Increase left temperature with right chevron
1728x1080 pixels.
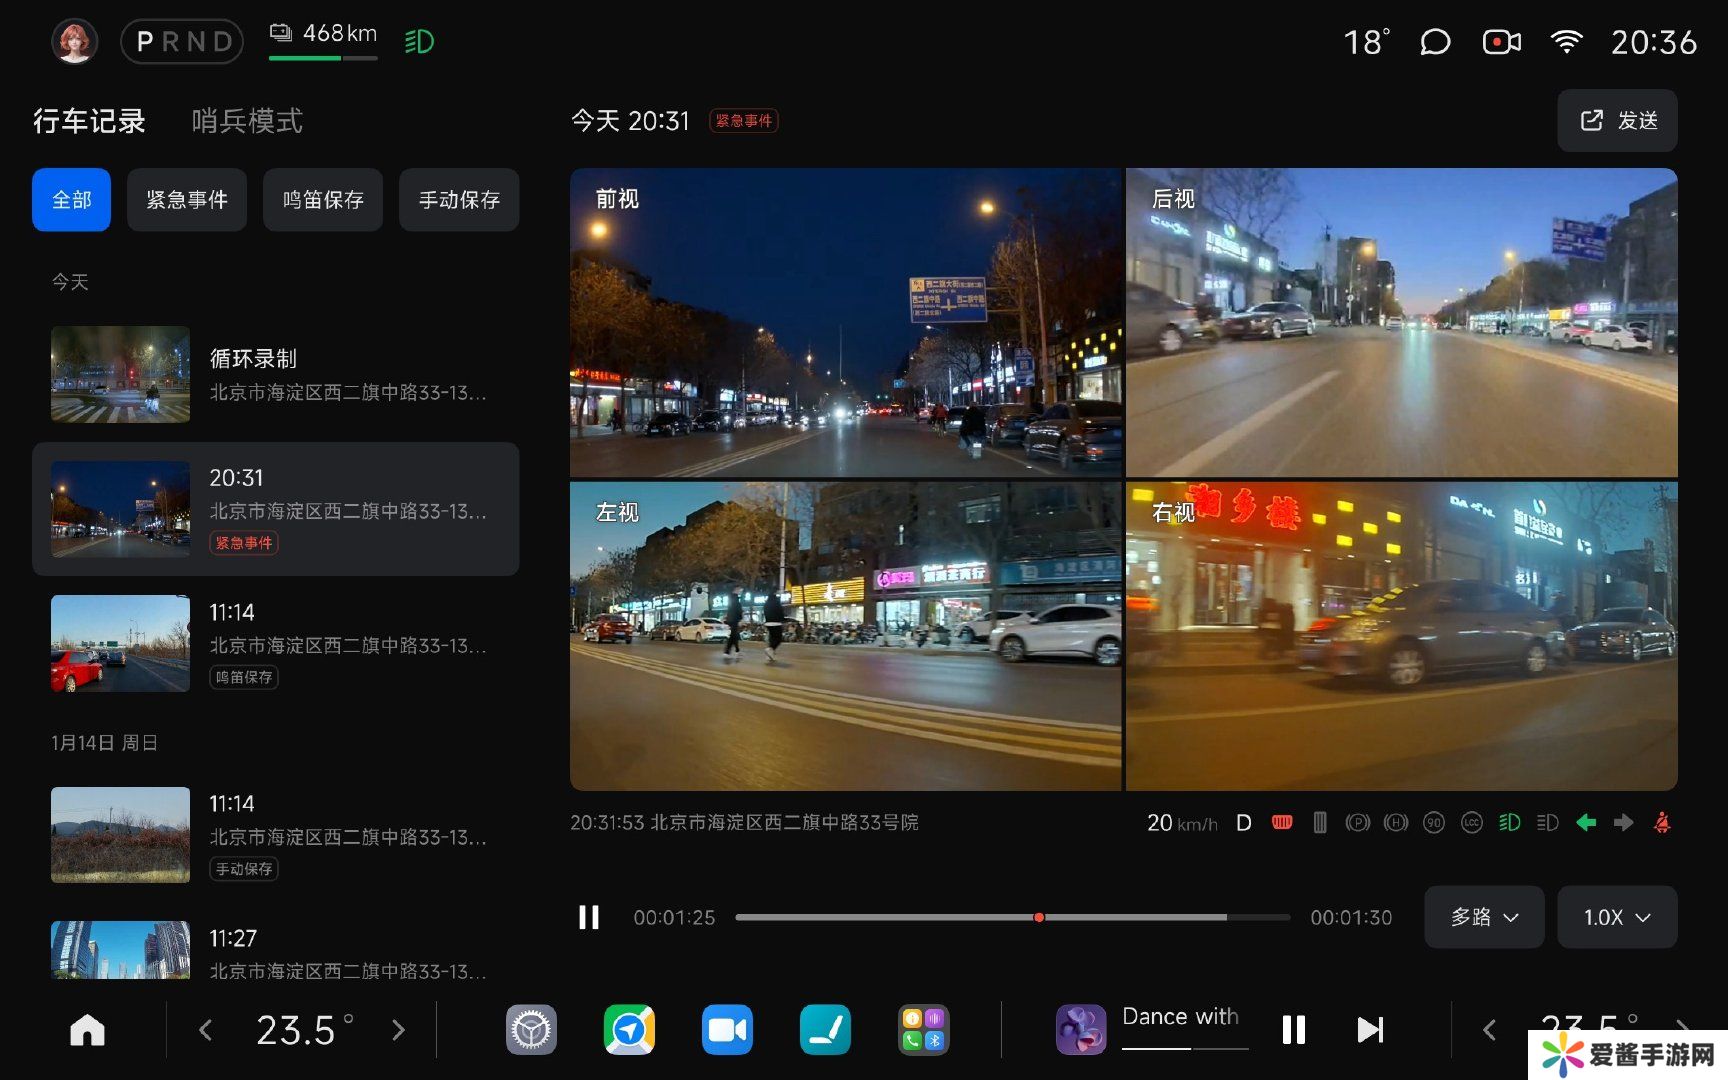point(398,1029)
